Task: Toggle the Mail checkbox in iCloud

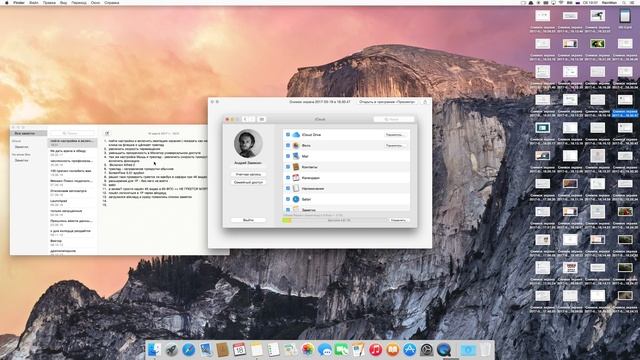Action: 288,156
